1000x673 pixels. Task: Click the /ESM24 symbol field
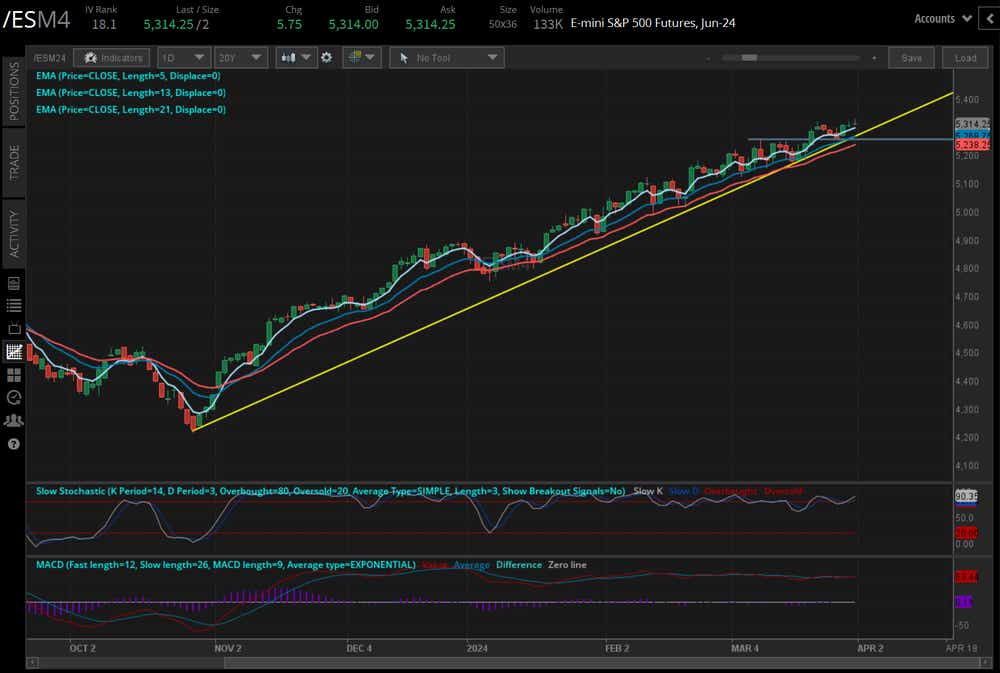(52, 58)
